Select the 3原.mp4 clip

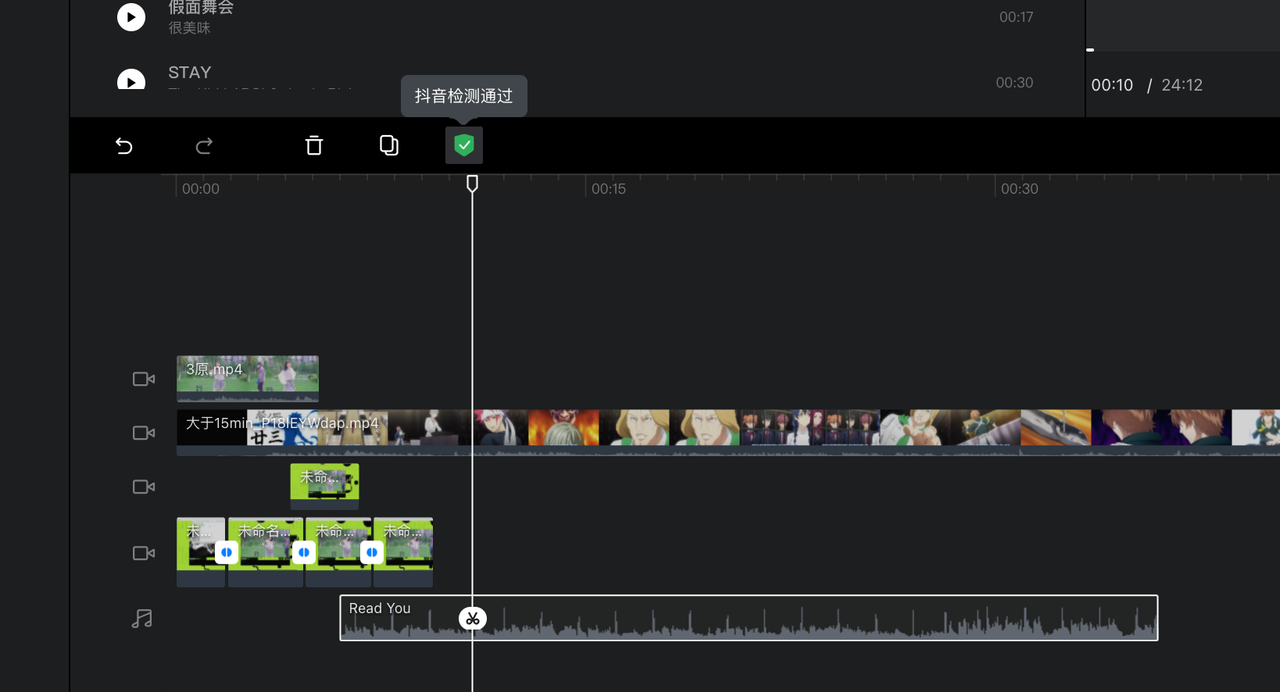(248, 379)
